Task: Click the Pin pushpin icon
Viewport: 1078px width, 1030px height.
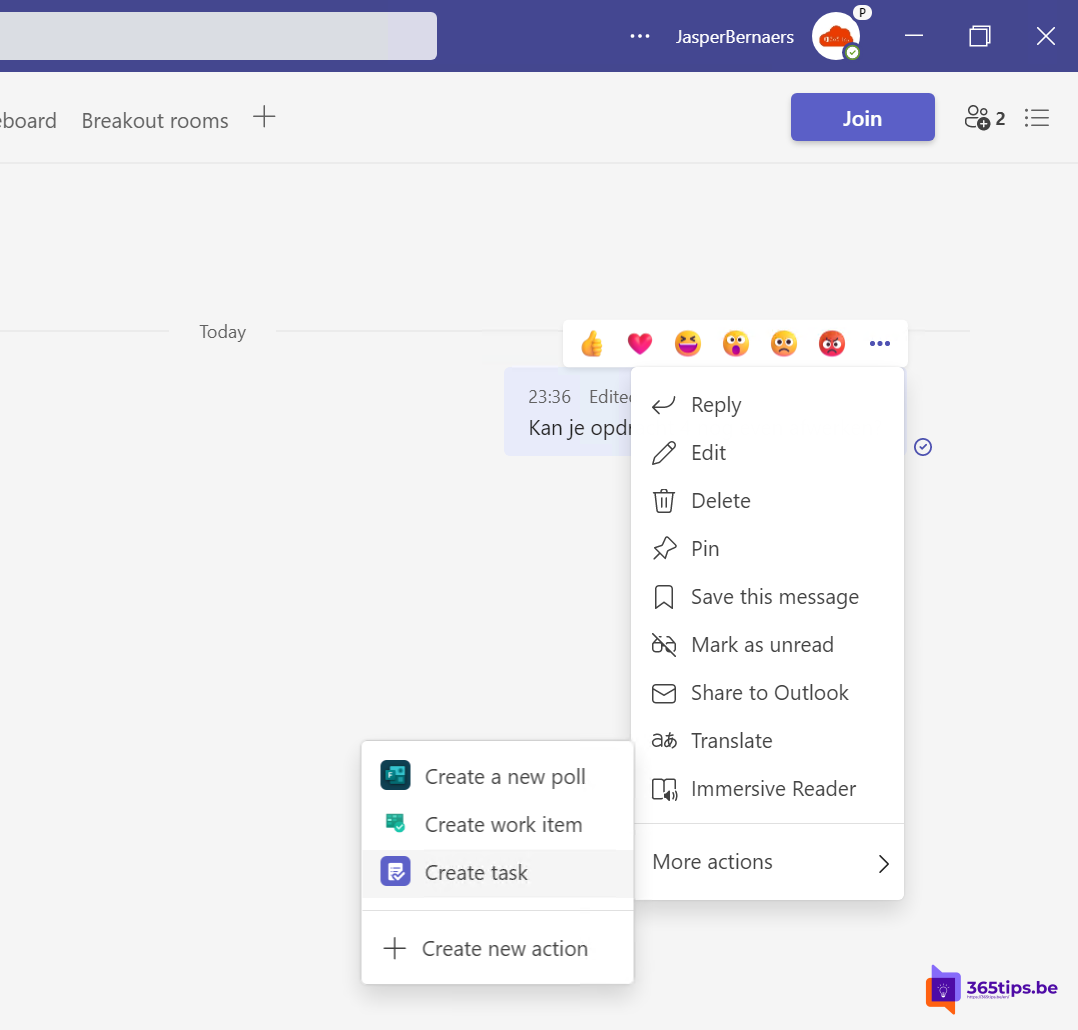Action: pos(663,549)
